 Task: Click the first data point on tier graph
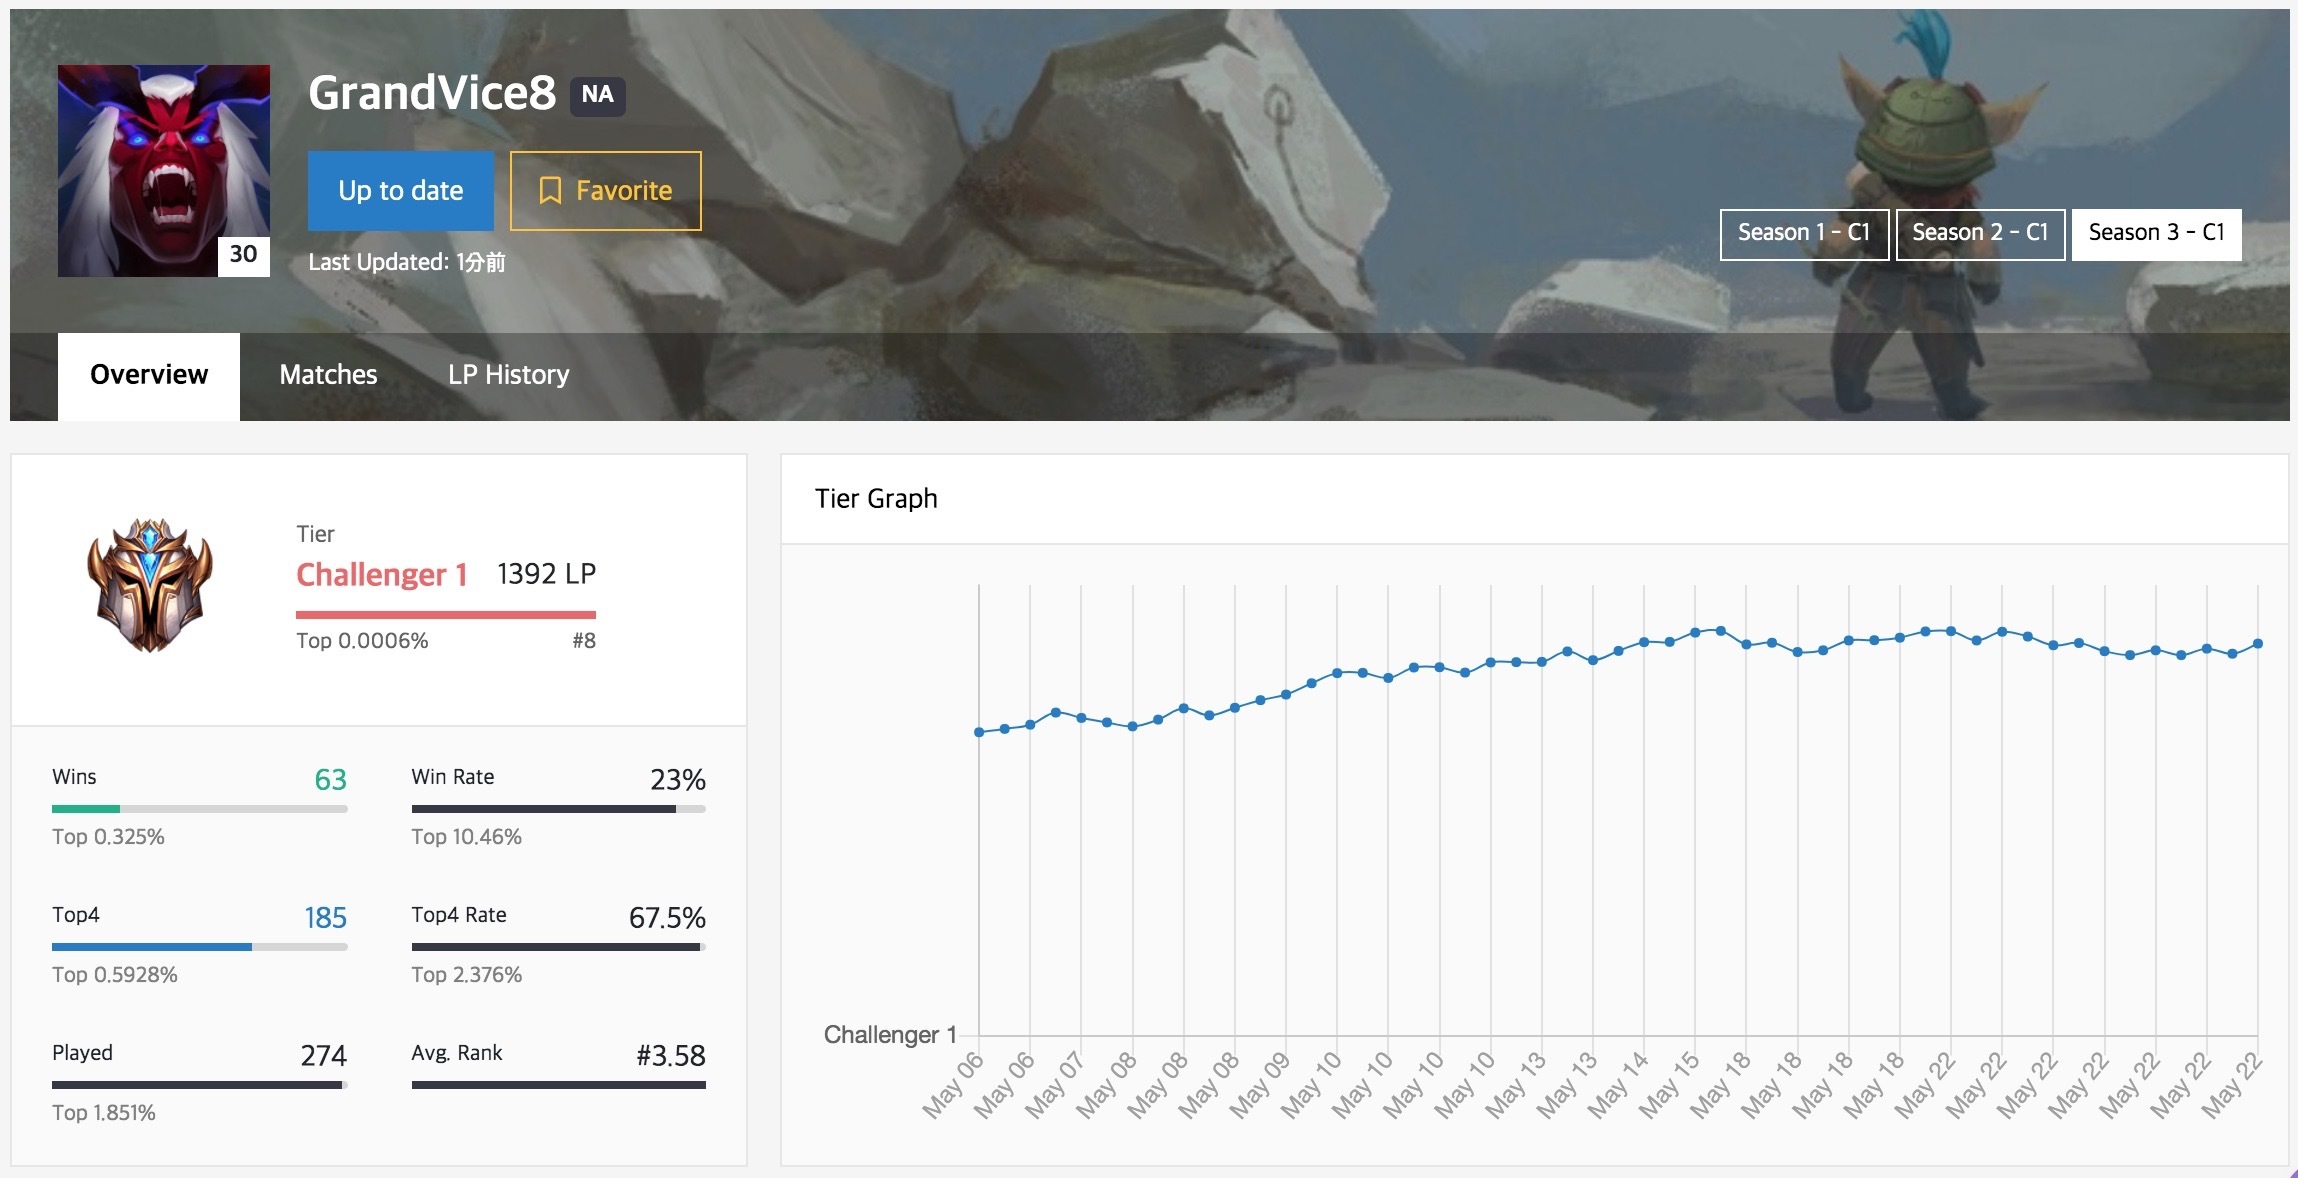pyautogui.click(x=979, y=732)
